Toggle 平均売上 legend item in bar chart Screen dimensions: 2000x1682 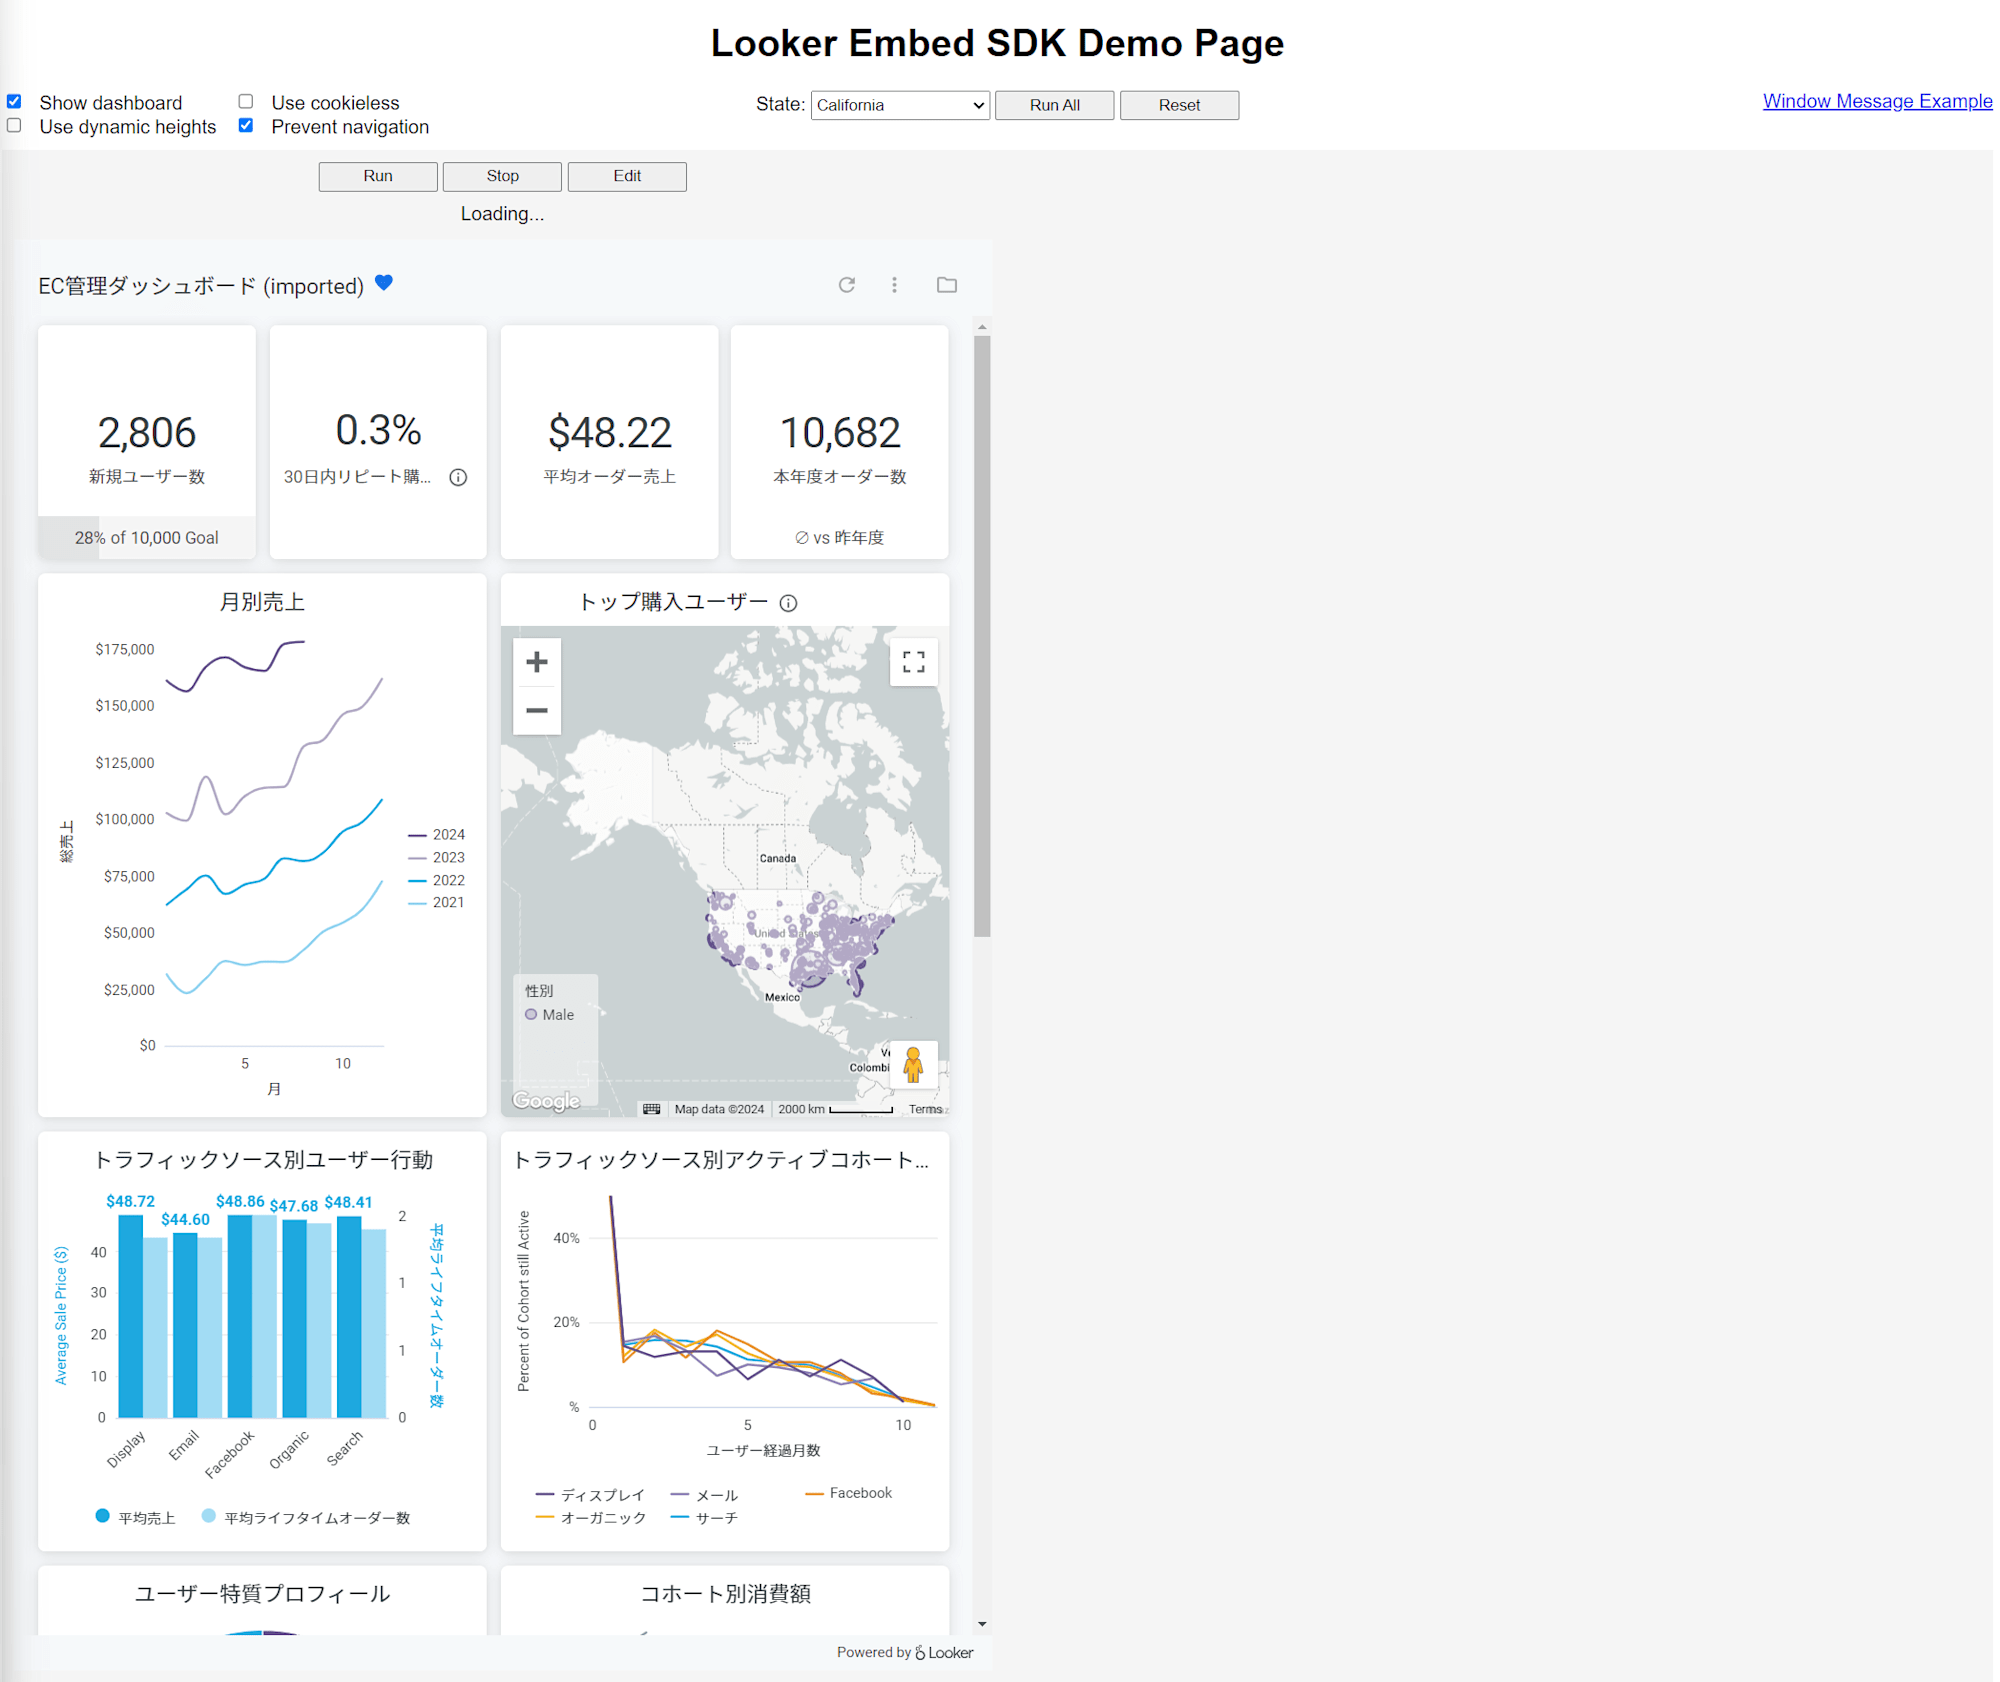point(136,1519)
